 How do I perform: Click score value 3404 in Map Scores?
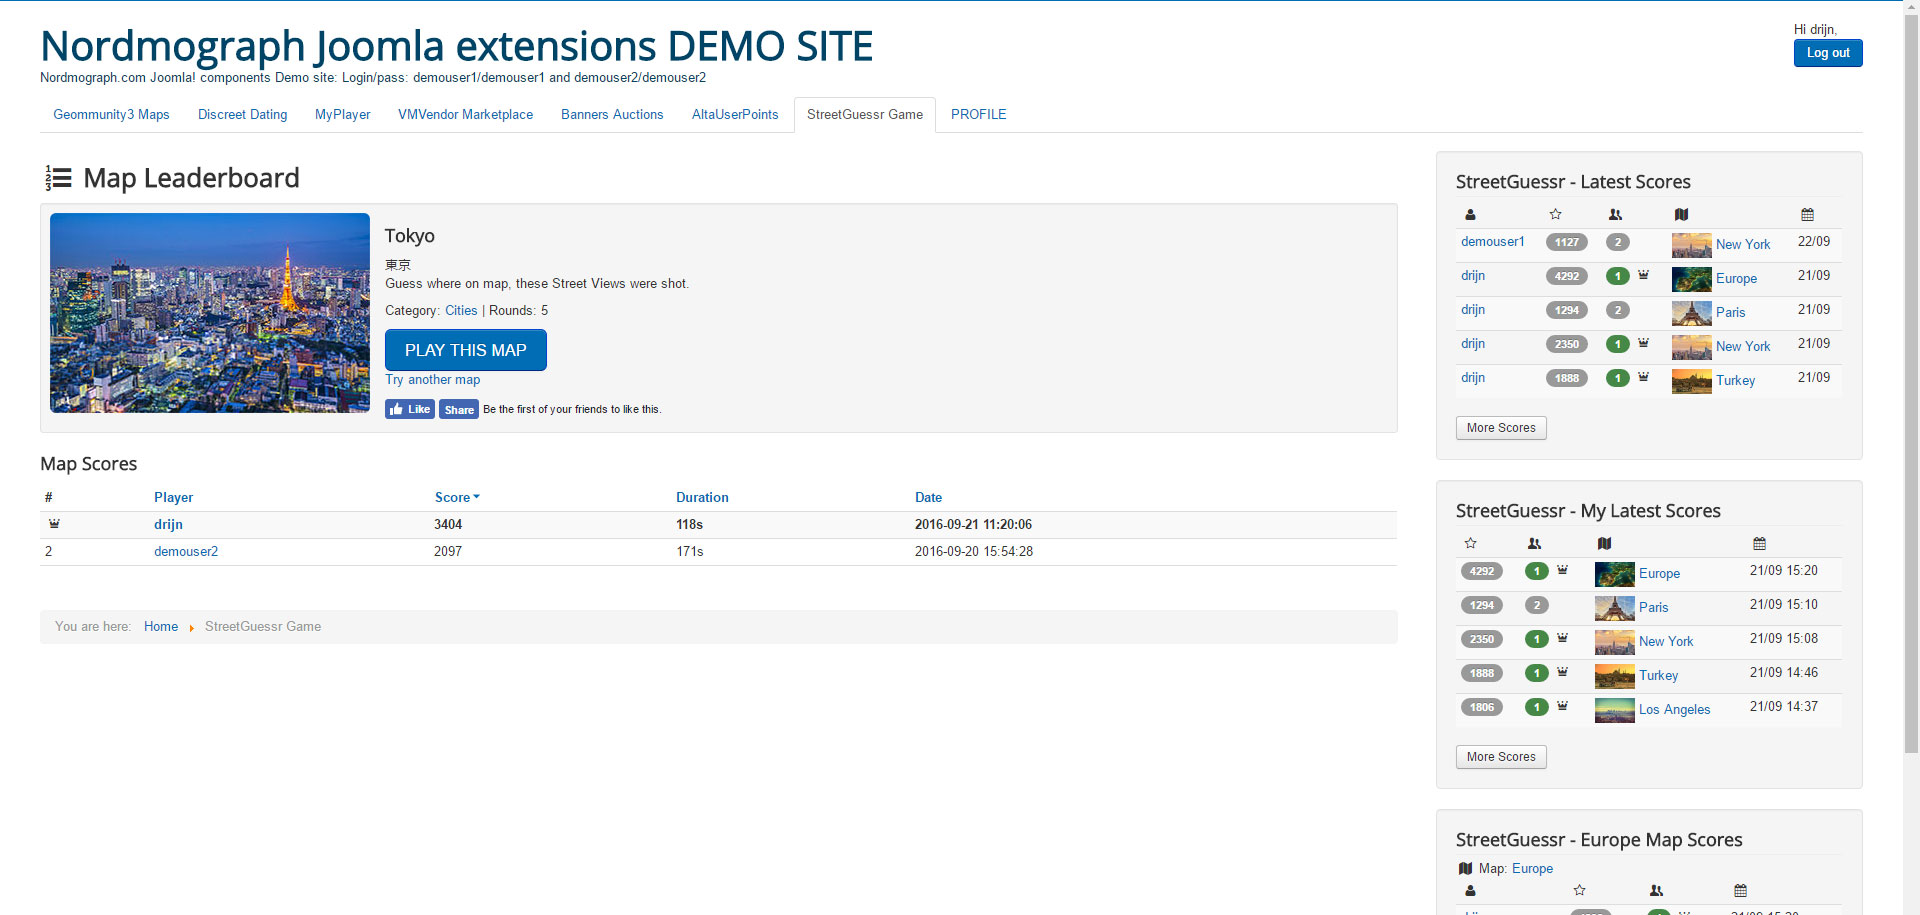[448, 524]
